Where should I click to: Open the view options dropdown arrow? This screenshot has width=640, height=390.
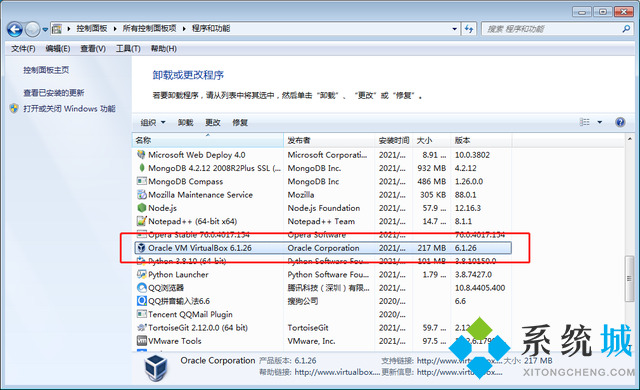tap(600, 122)
